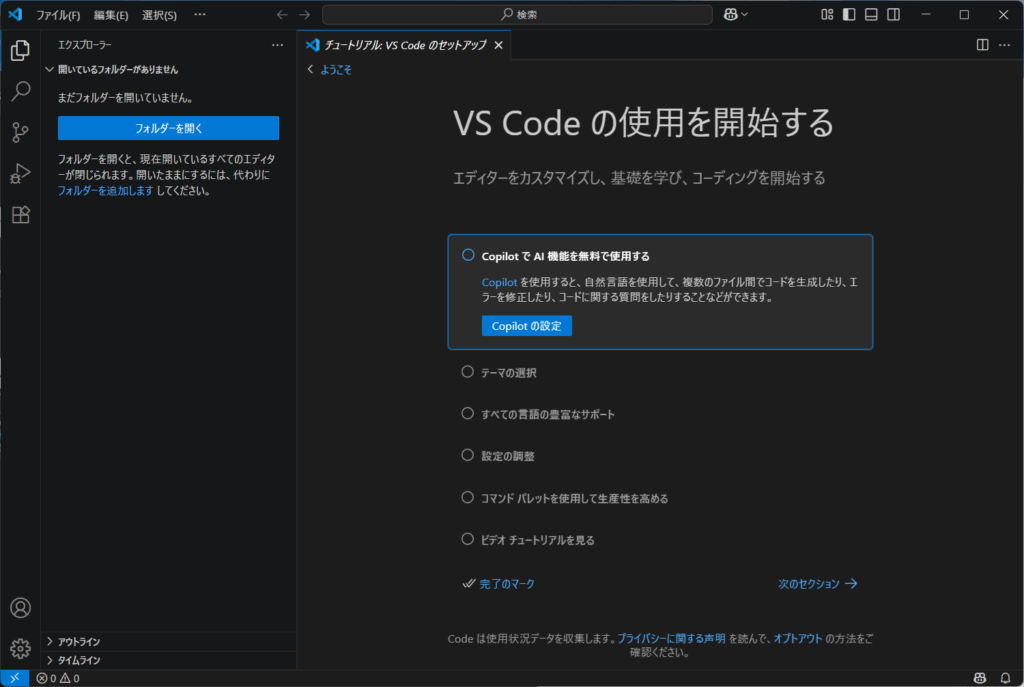Open the Copilot dropdown arrow in title bar

744,15
